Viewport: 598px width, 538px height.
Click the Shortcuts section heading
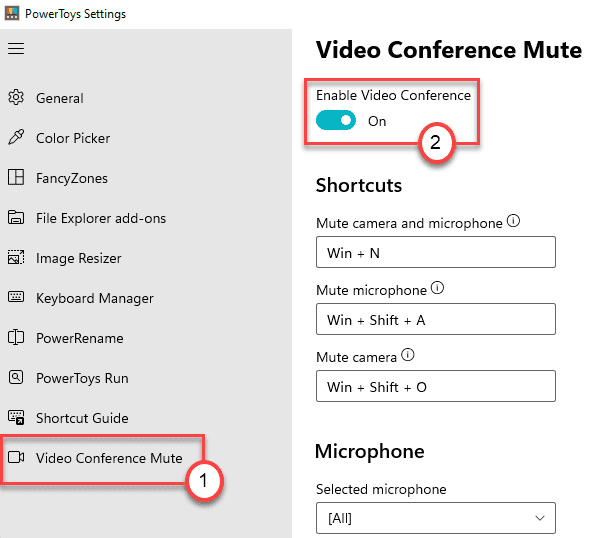[x=358, y=185]
